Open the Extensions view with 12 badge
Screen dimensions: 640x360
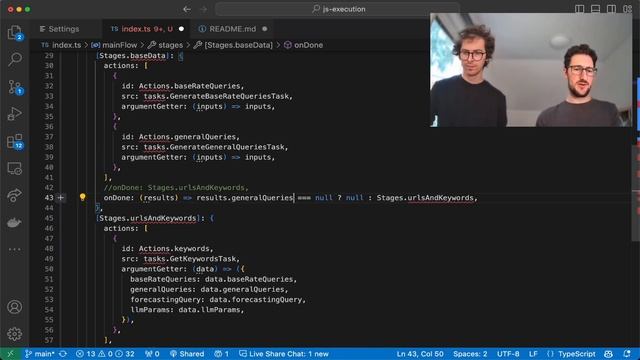(14, 141)
